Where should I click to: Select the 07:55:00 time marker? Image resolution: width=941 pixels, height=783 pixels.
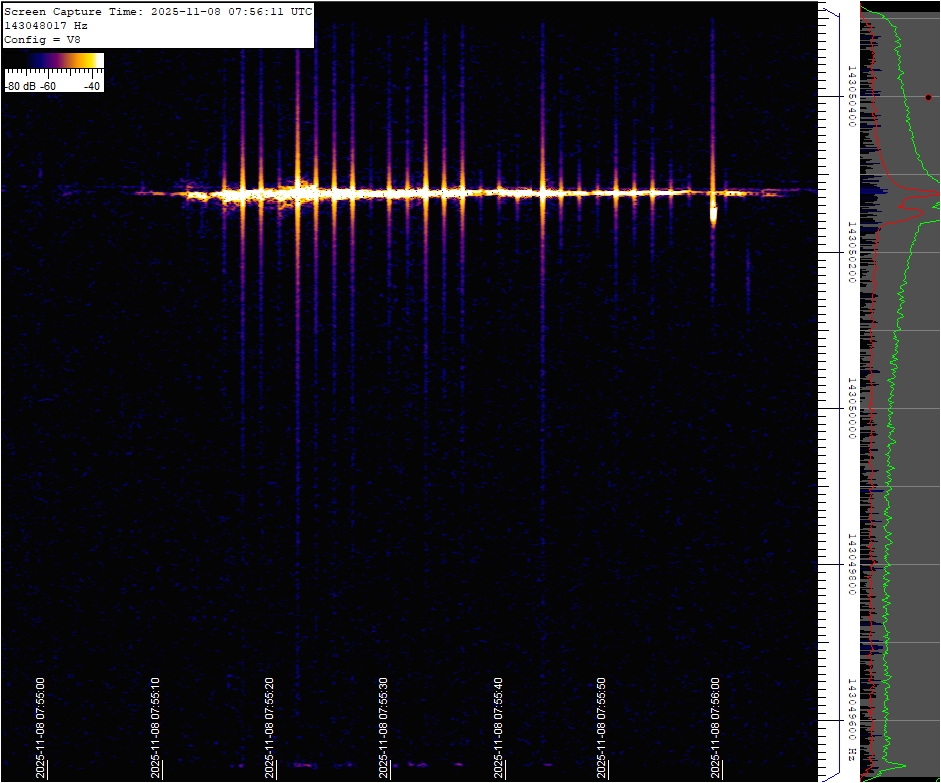tap(41, 726)
